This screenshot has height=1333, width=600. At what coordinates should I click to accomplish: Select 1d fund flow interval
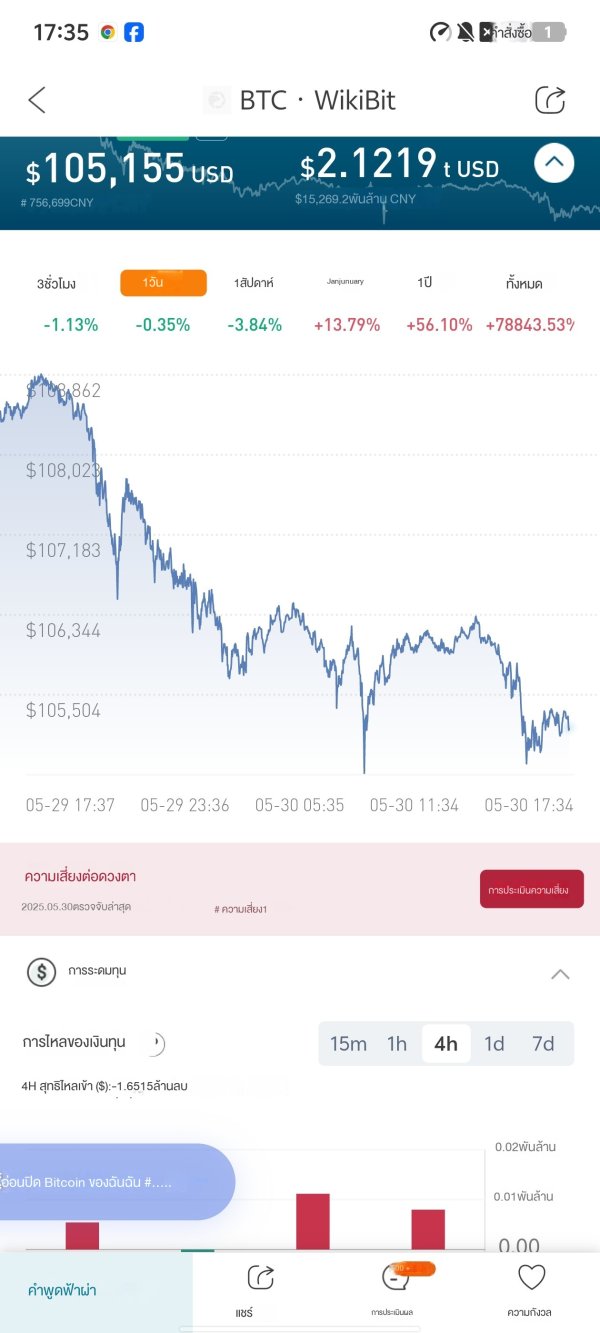494,1044
